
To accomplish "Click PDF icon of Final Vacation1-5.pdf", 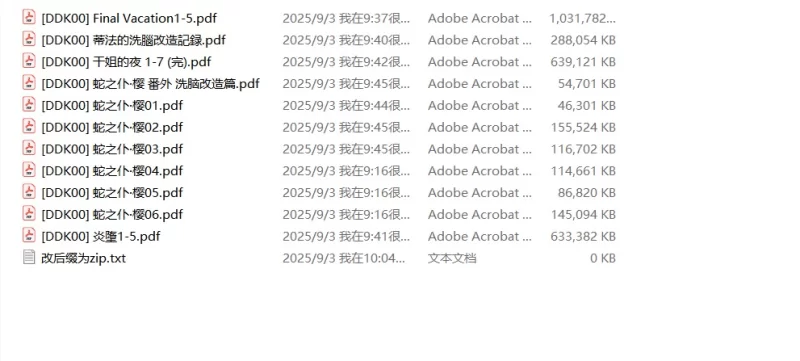I will 29,17.
